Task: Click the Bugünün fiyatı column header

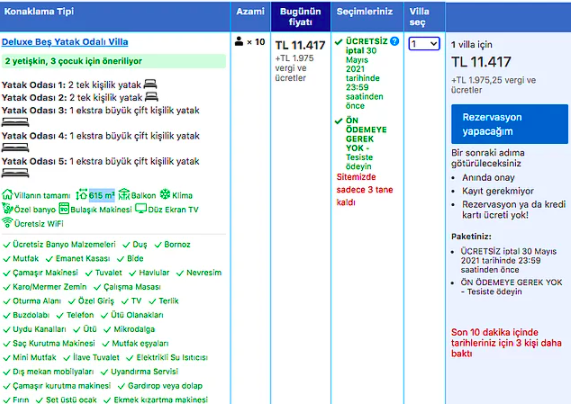Action: point(301,17)
